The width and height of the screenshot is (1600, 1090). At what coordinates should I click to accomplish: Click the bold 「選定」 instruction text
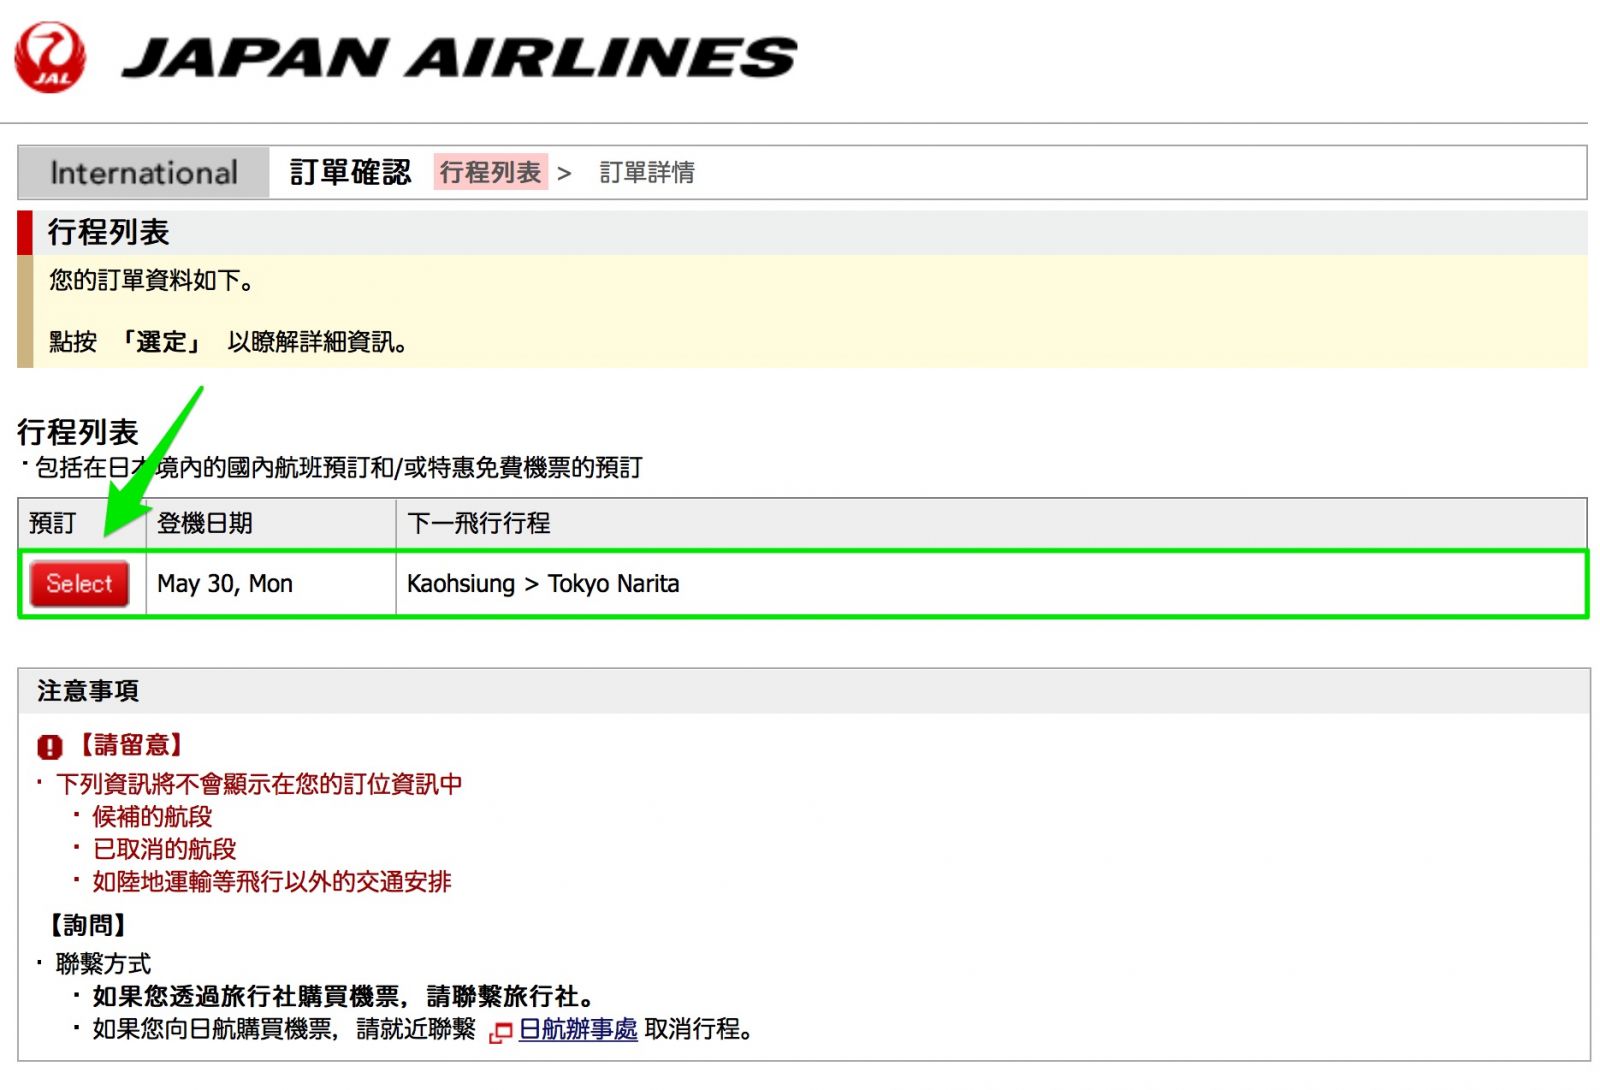click(161, 342)
